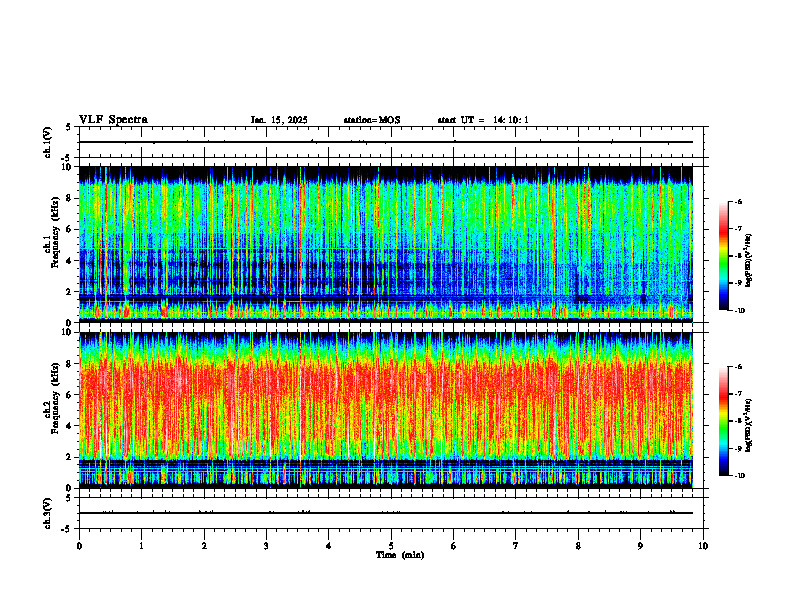Click the "2" kHz tick of ch.1 spectrogram

click(x=70, y=292)
